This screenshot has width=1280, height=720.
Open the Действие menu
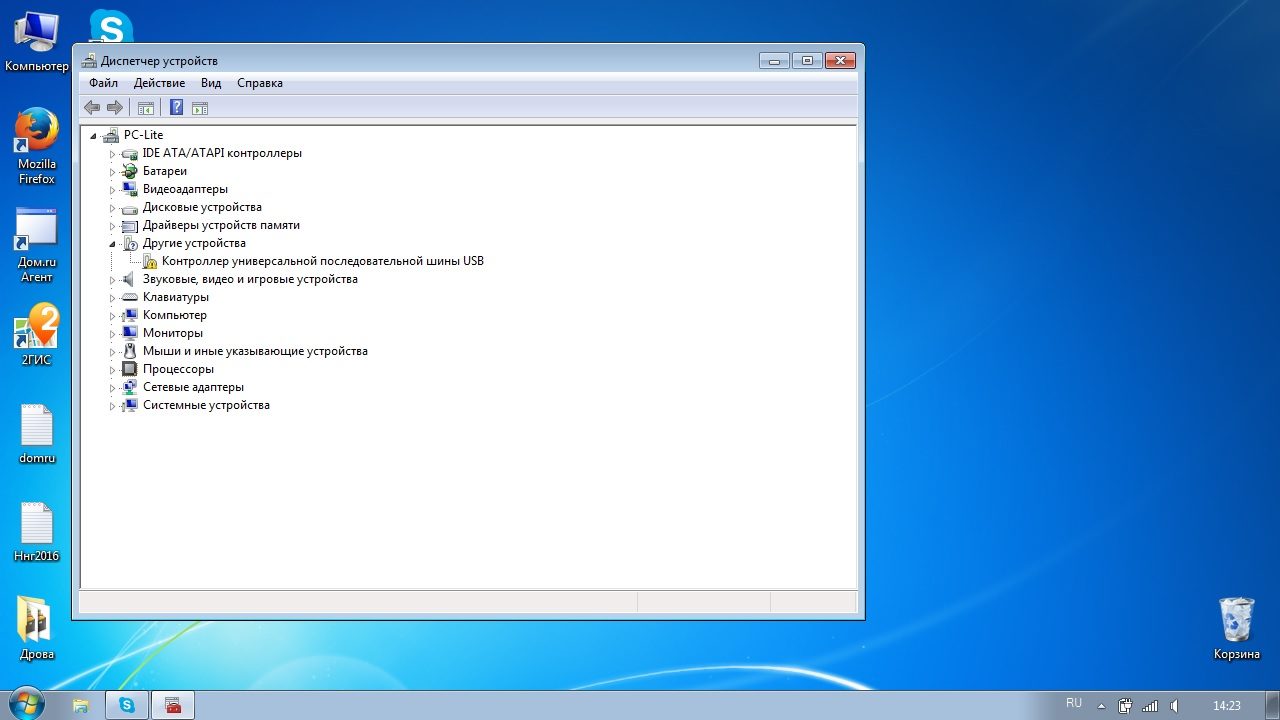click(x=159, y=83)
